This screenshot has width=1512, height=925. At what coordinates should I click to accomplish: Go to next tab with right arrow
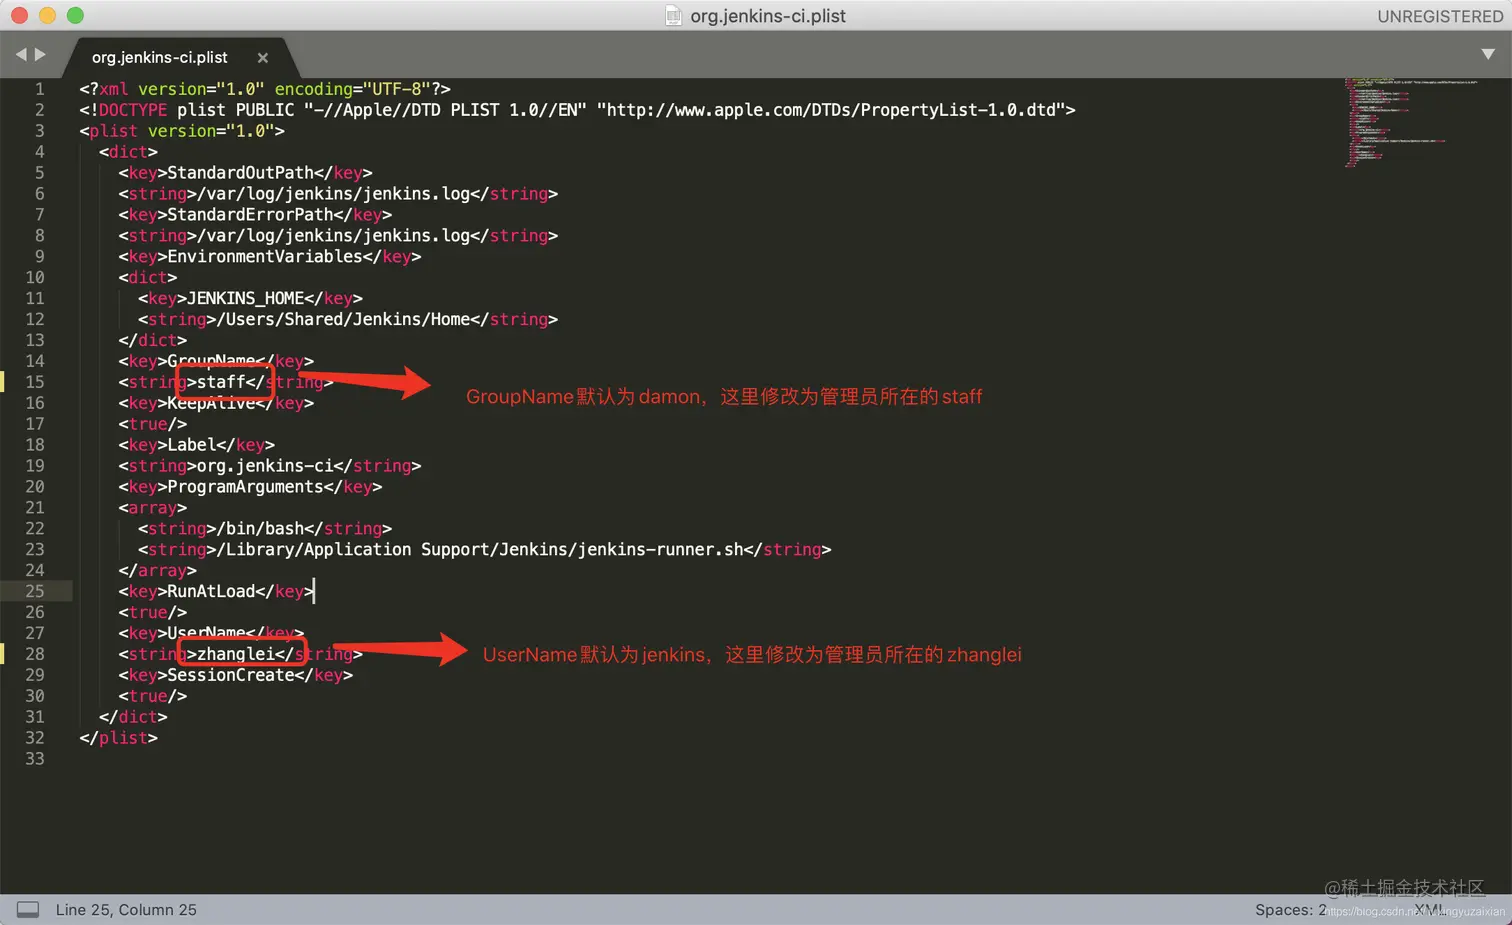[x=40, y=54]
